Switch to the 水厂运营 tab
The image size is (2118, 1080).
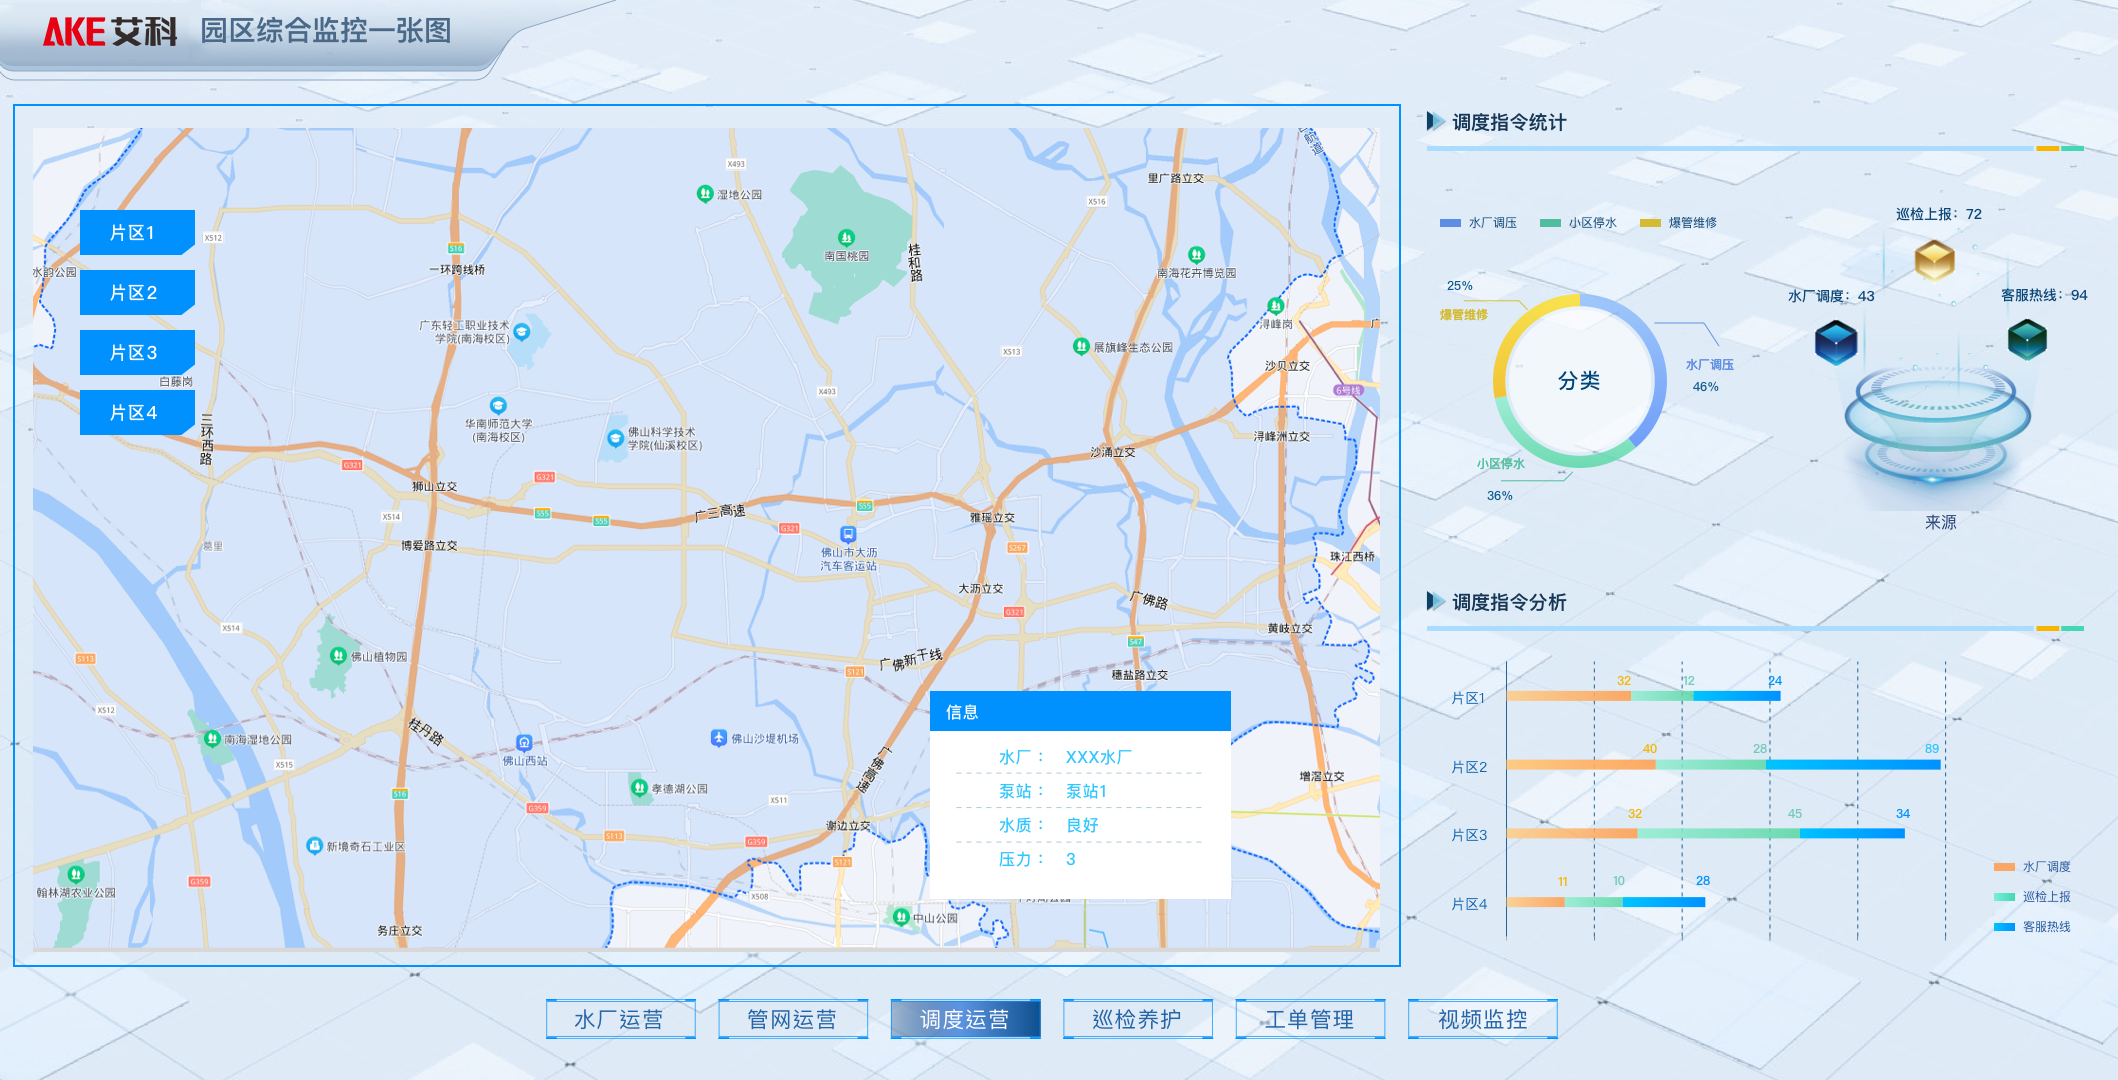coord(620,1019)
